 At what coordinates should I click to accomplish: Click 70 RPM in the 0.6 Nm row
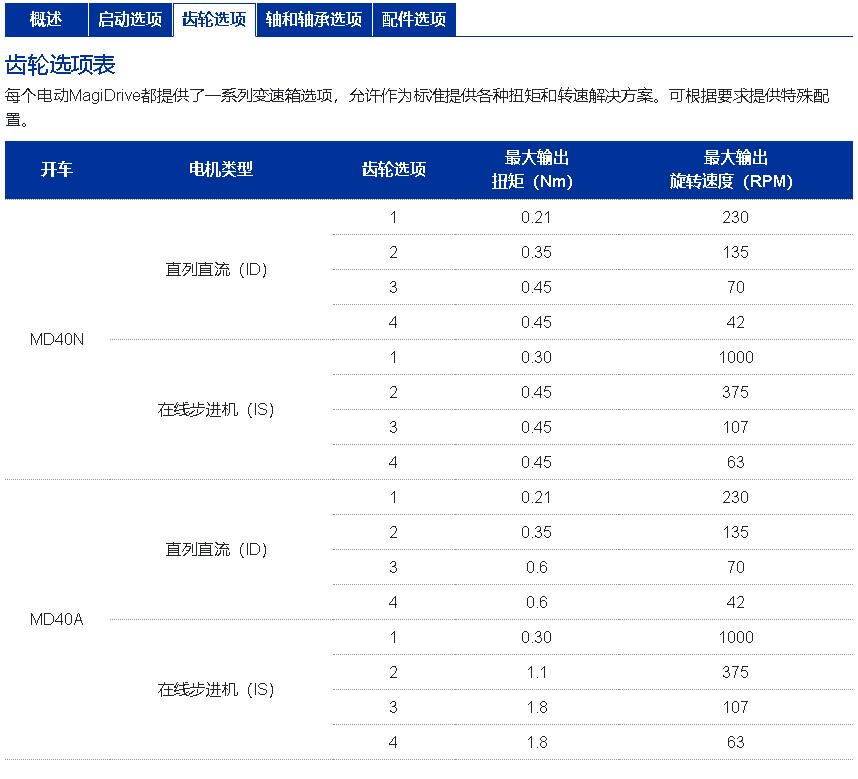pos(735,567)
